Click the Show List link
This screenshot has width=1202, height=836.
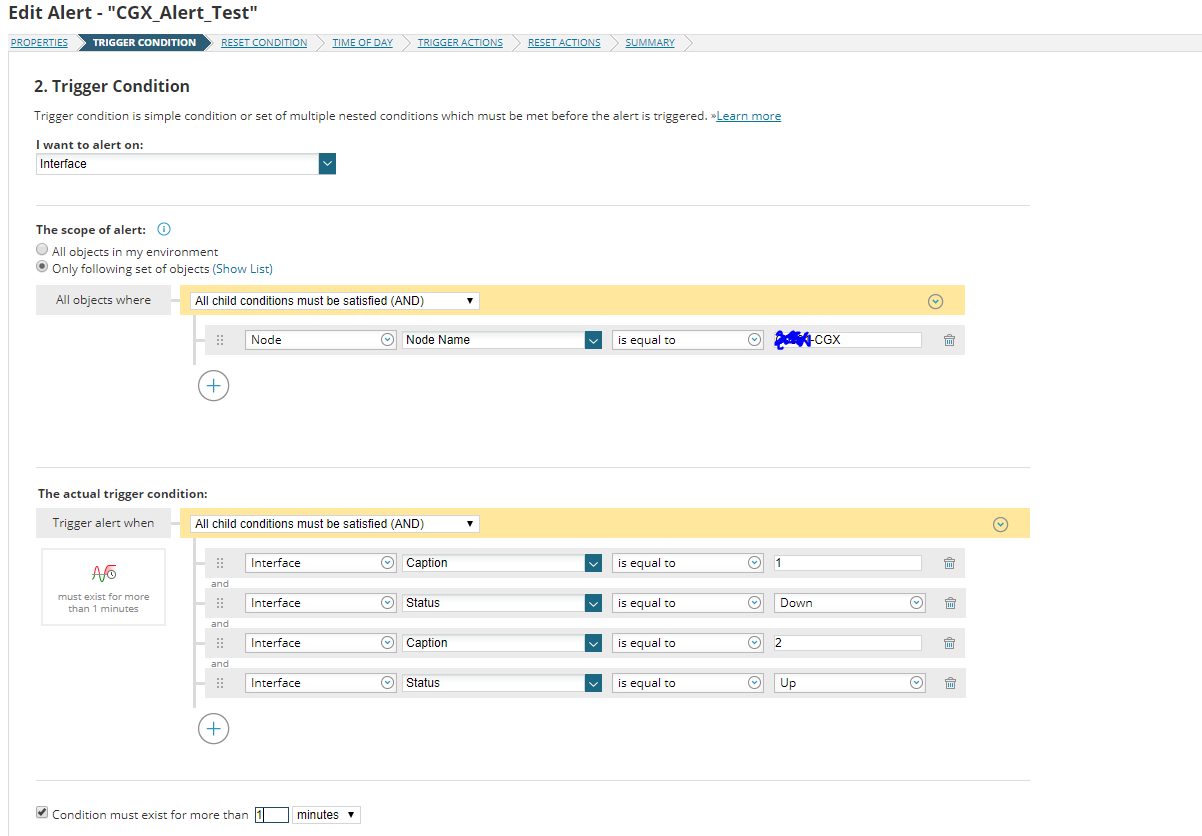point(243,268)
